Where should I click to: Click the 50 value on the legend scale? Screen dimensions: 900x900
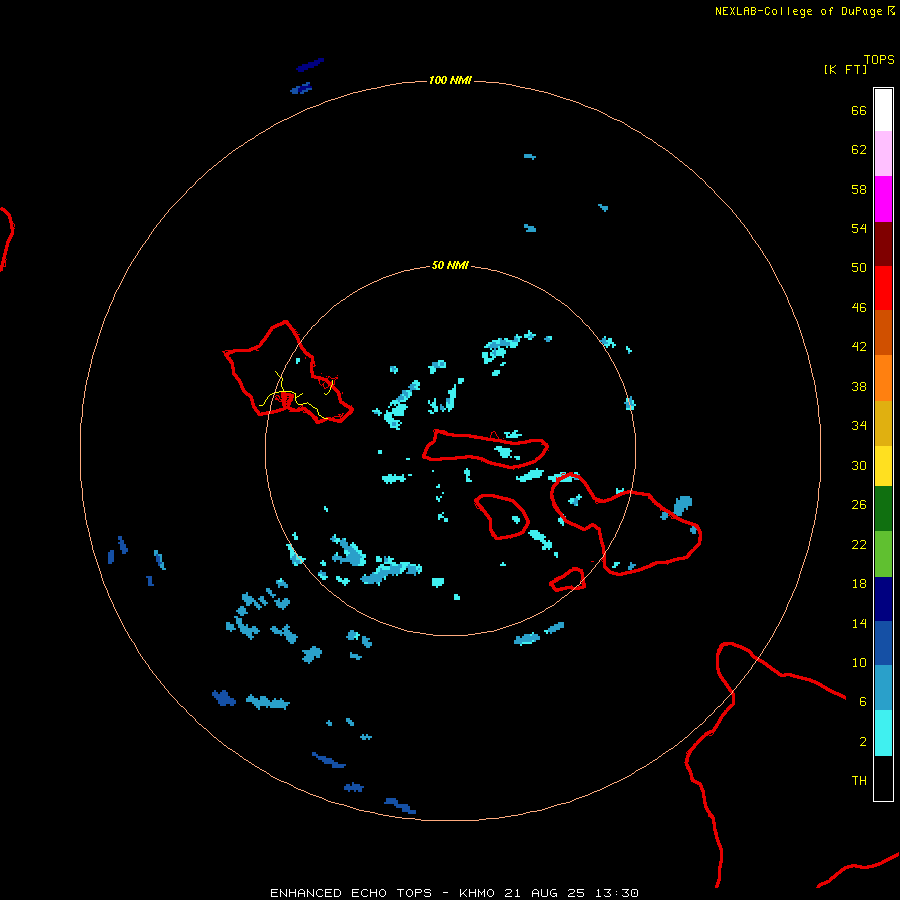pos(859,267)
